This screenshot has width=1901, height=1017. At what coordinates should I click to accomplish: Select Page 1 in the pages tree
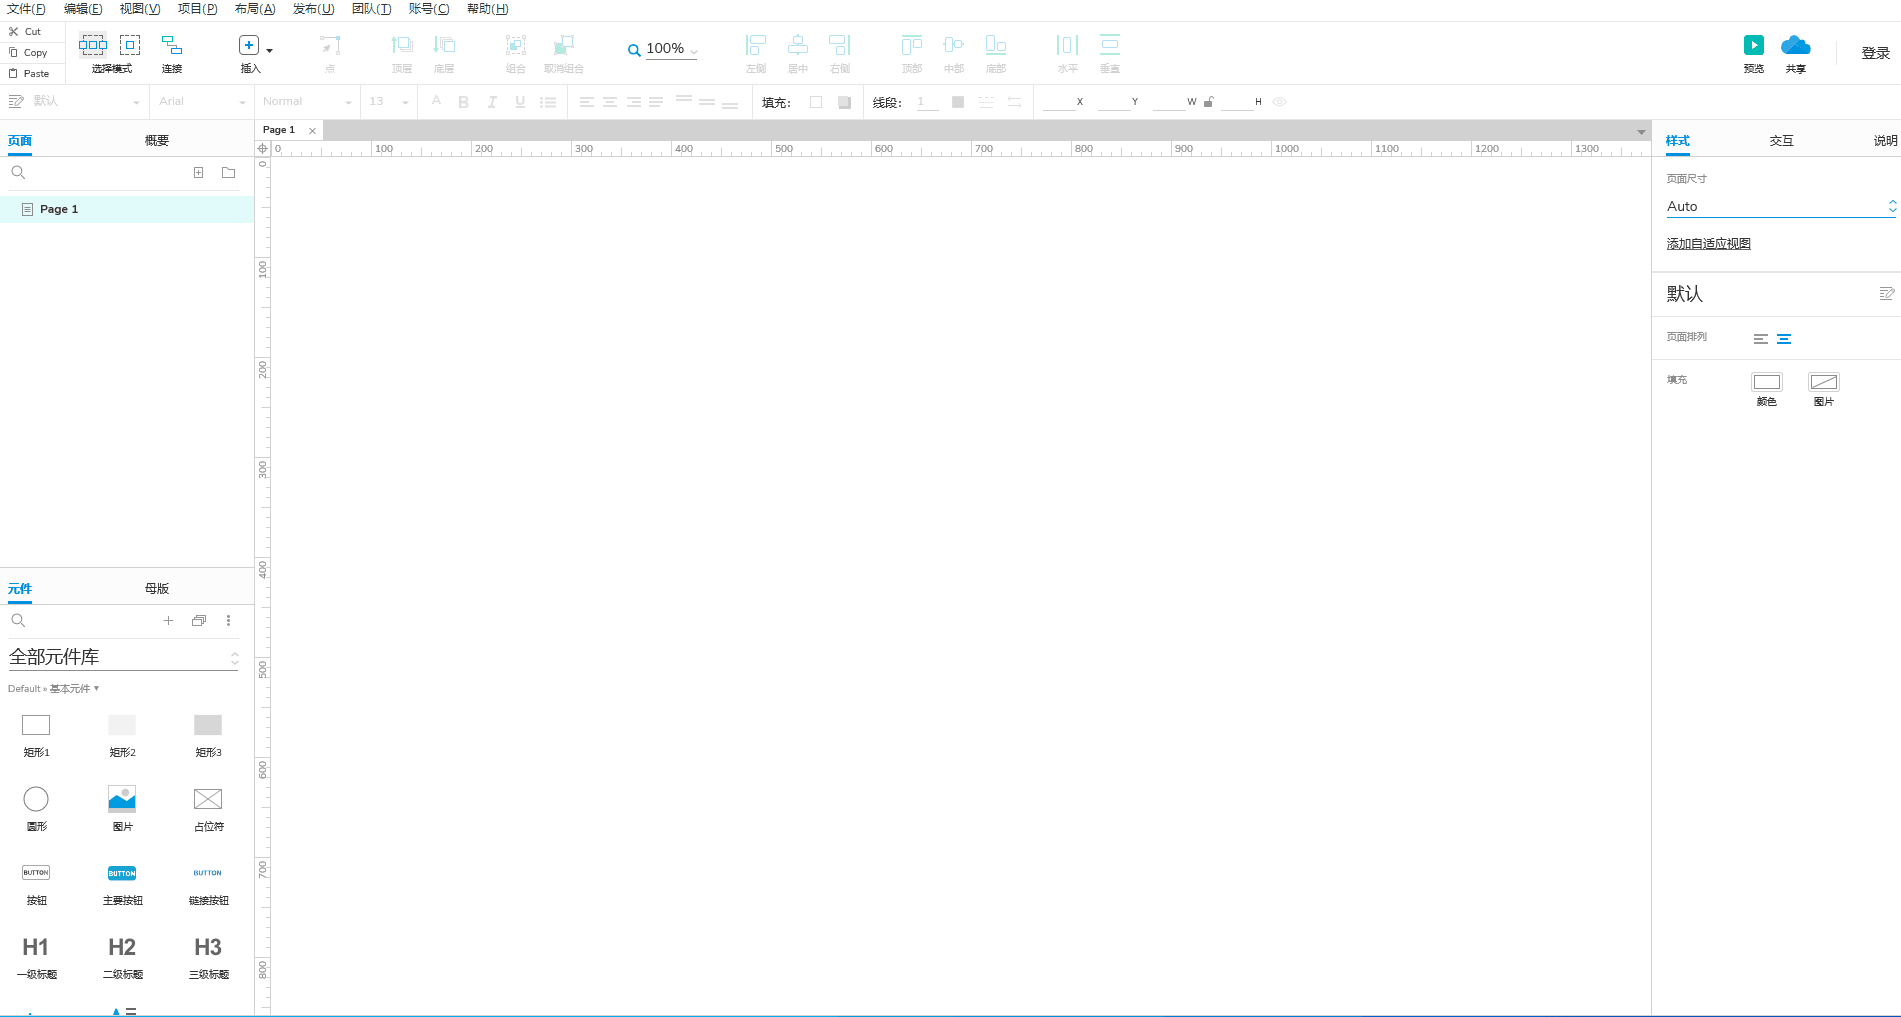coord(59,209)
